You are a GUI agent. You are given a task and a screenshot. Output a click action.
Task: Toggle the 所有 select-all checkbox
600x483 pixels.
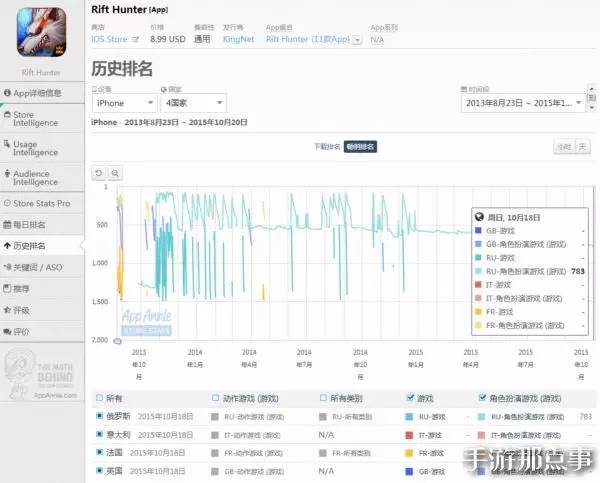point(98,398)
